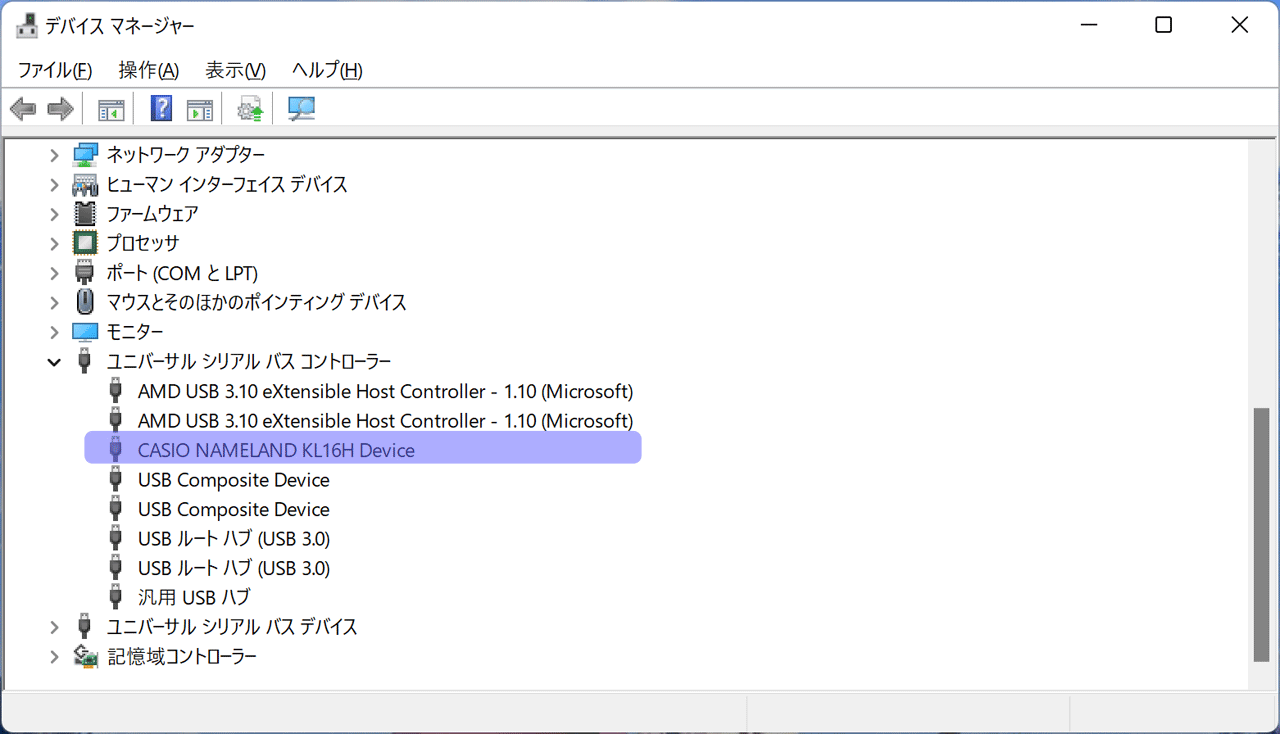
Task: Close the Device Manager window
Action: [1239, 26]
